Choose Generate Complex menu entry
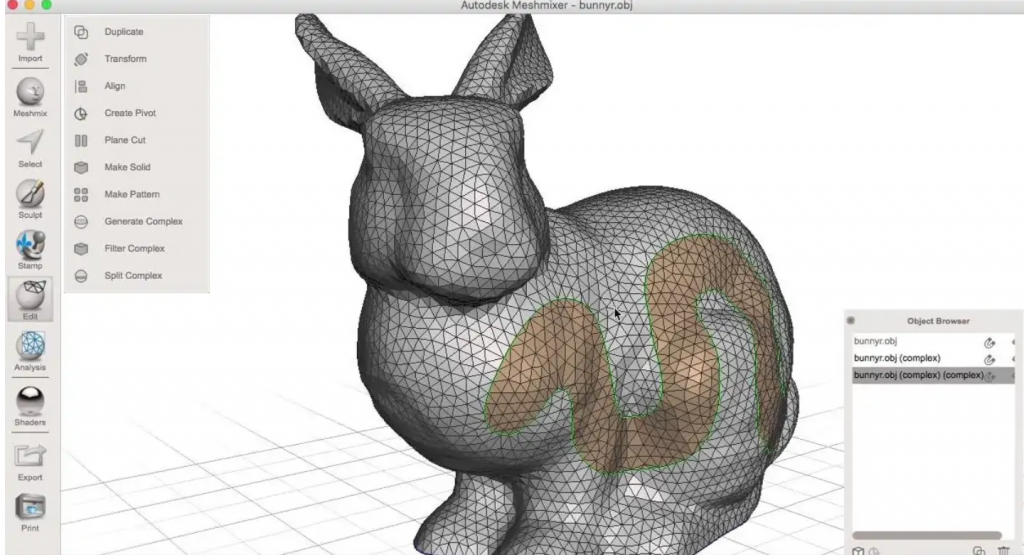 144,221
